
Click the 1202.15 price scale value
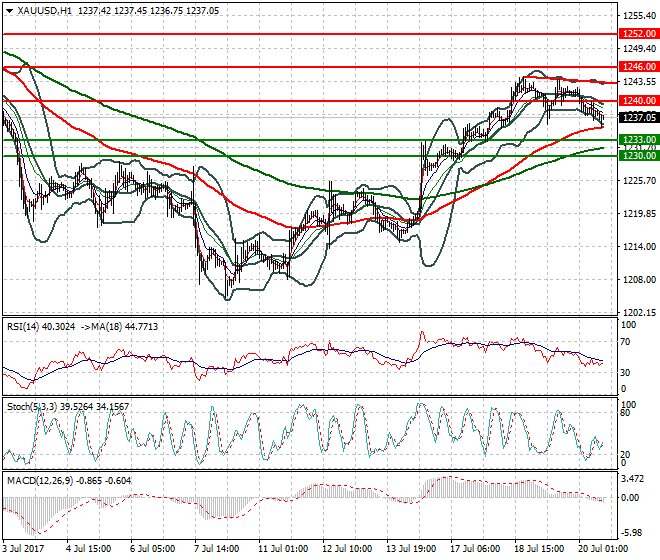tap(639, 313)
